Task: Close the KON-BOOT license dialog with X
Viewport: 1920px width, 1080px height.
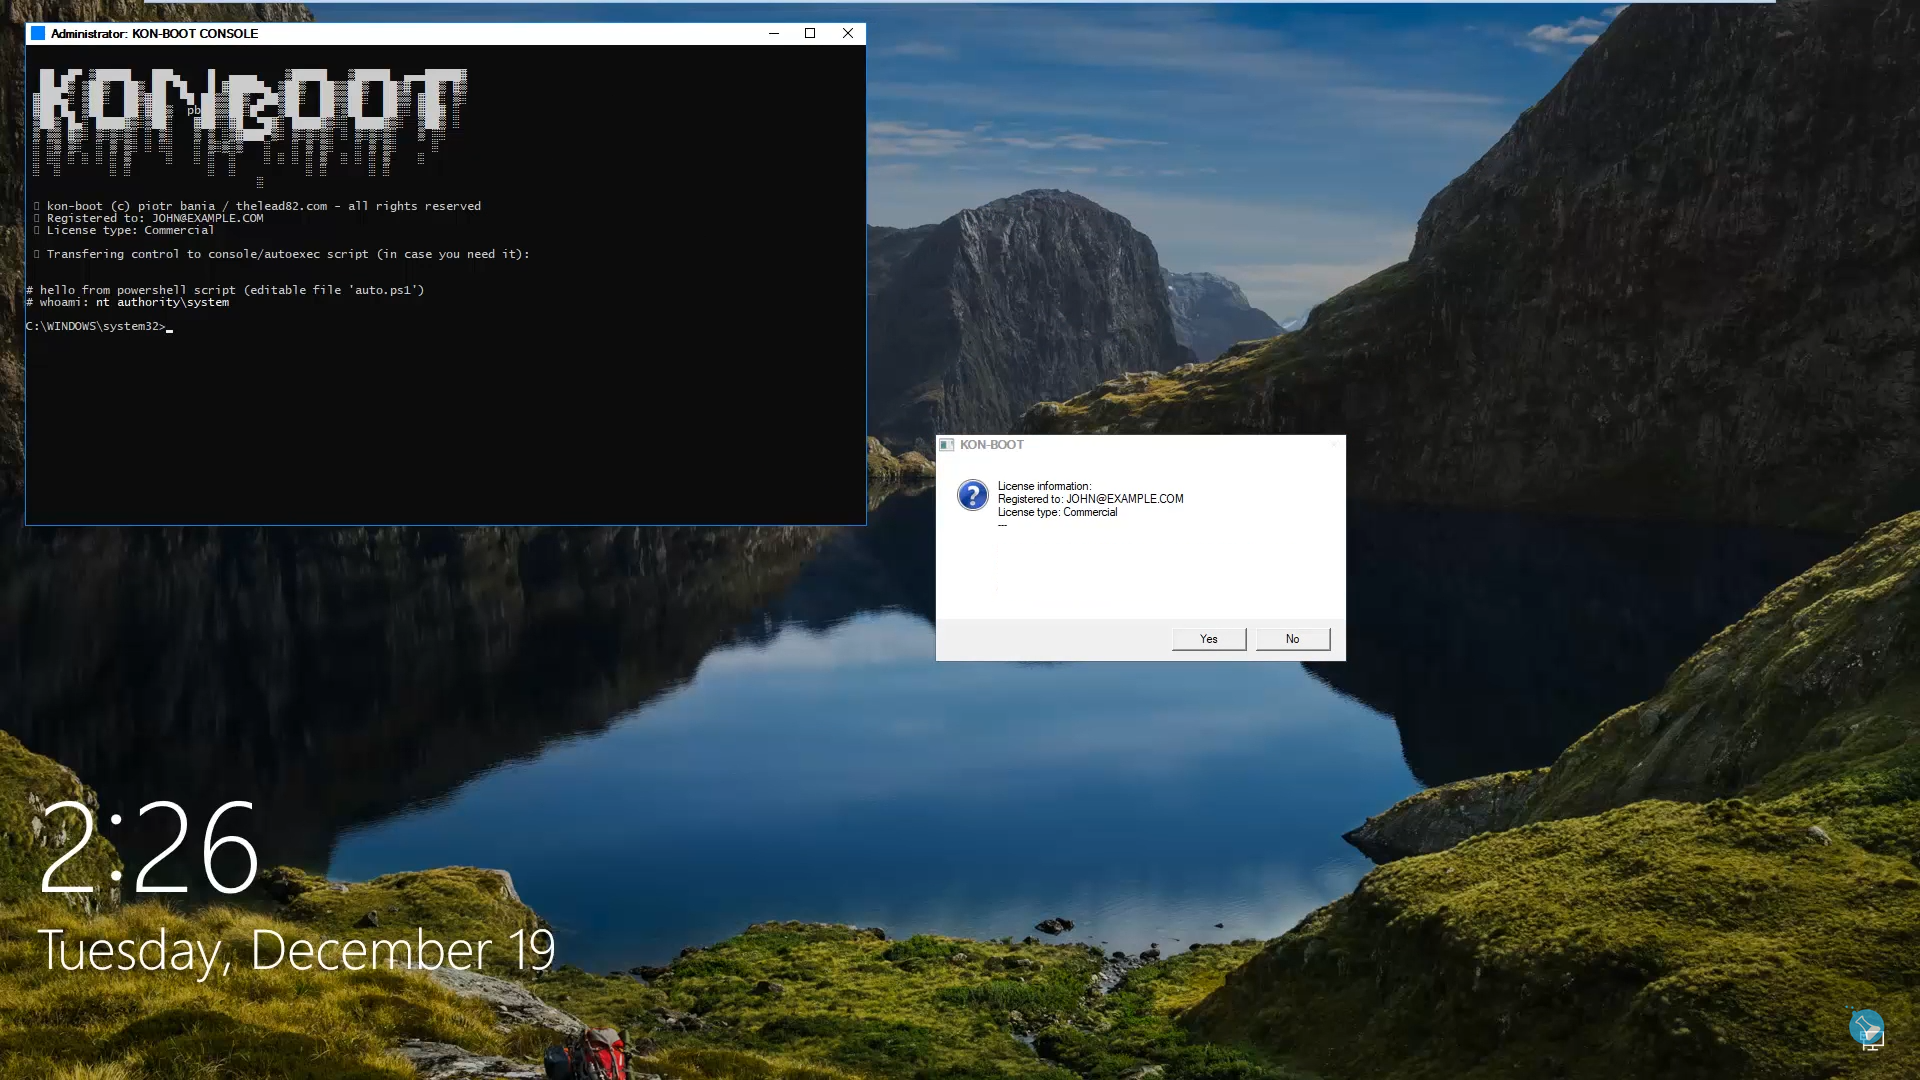Action: [1332, 445]
